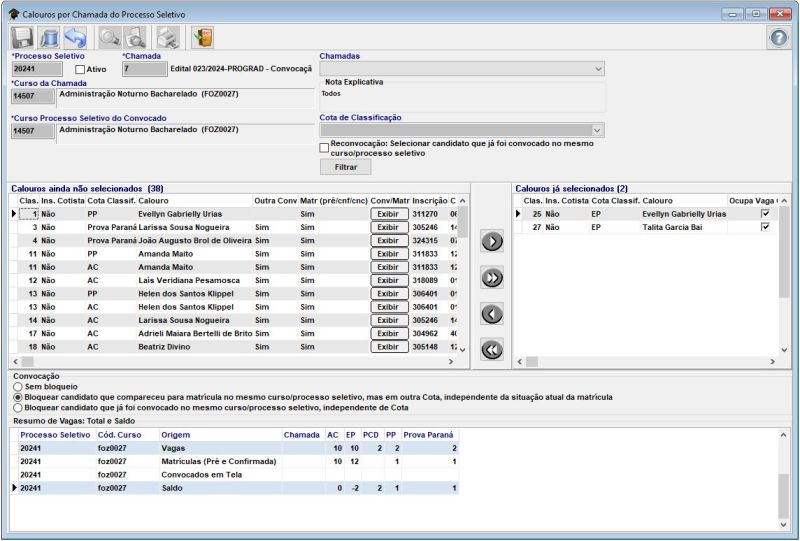Remove all calouros with double left arrow
Screen dimensions: 800x541
click(491, 350)
